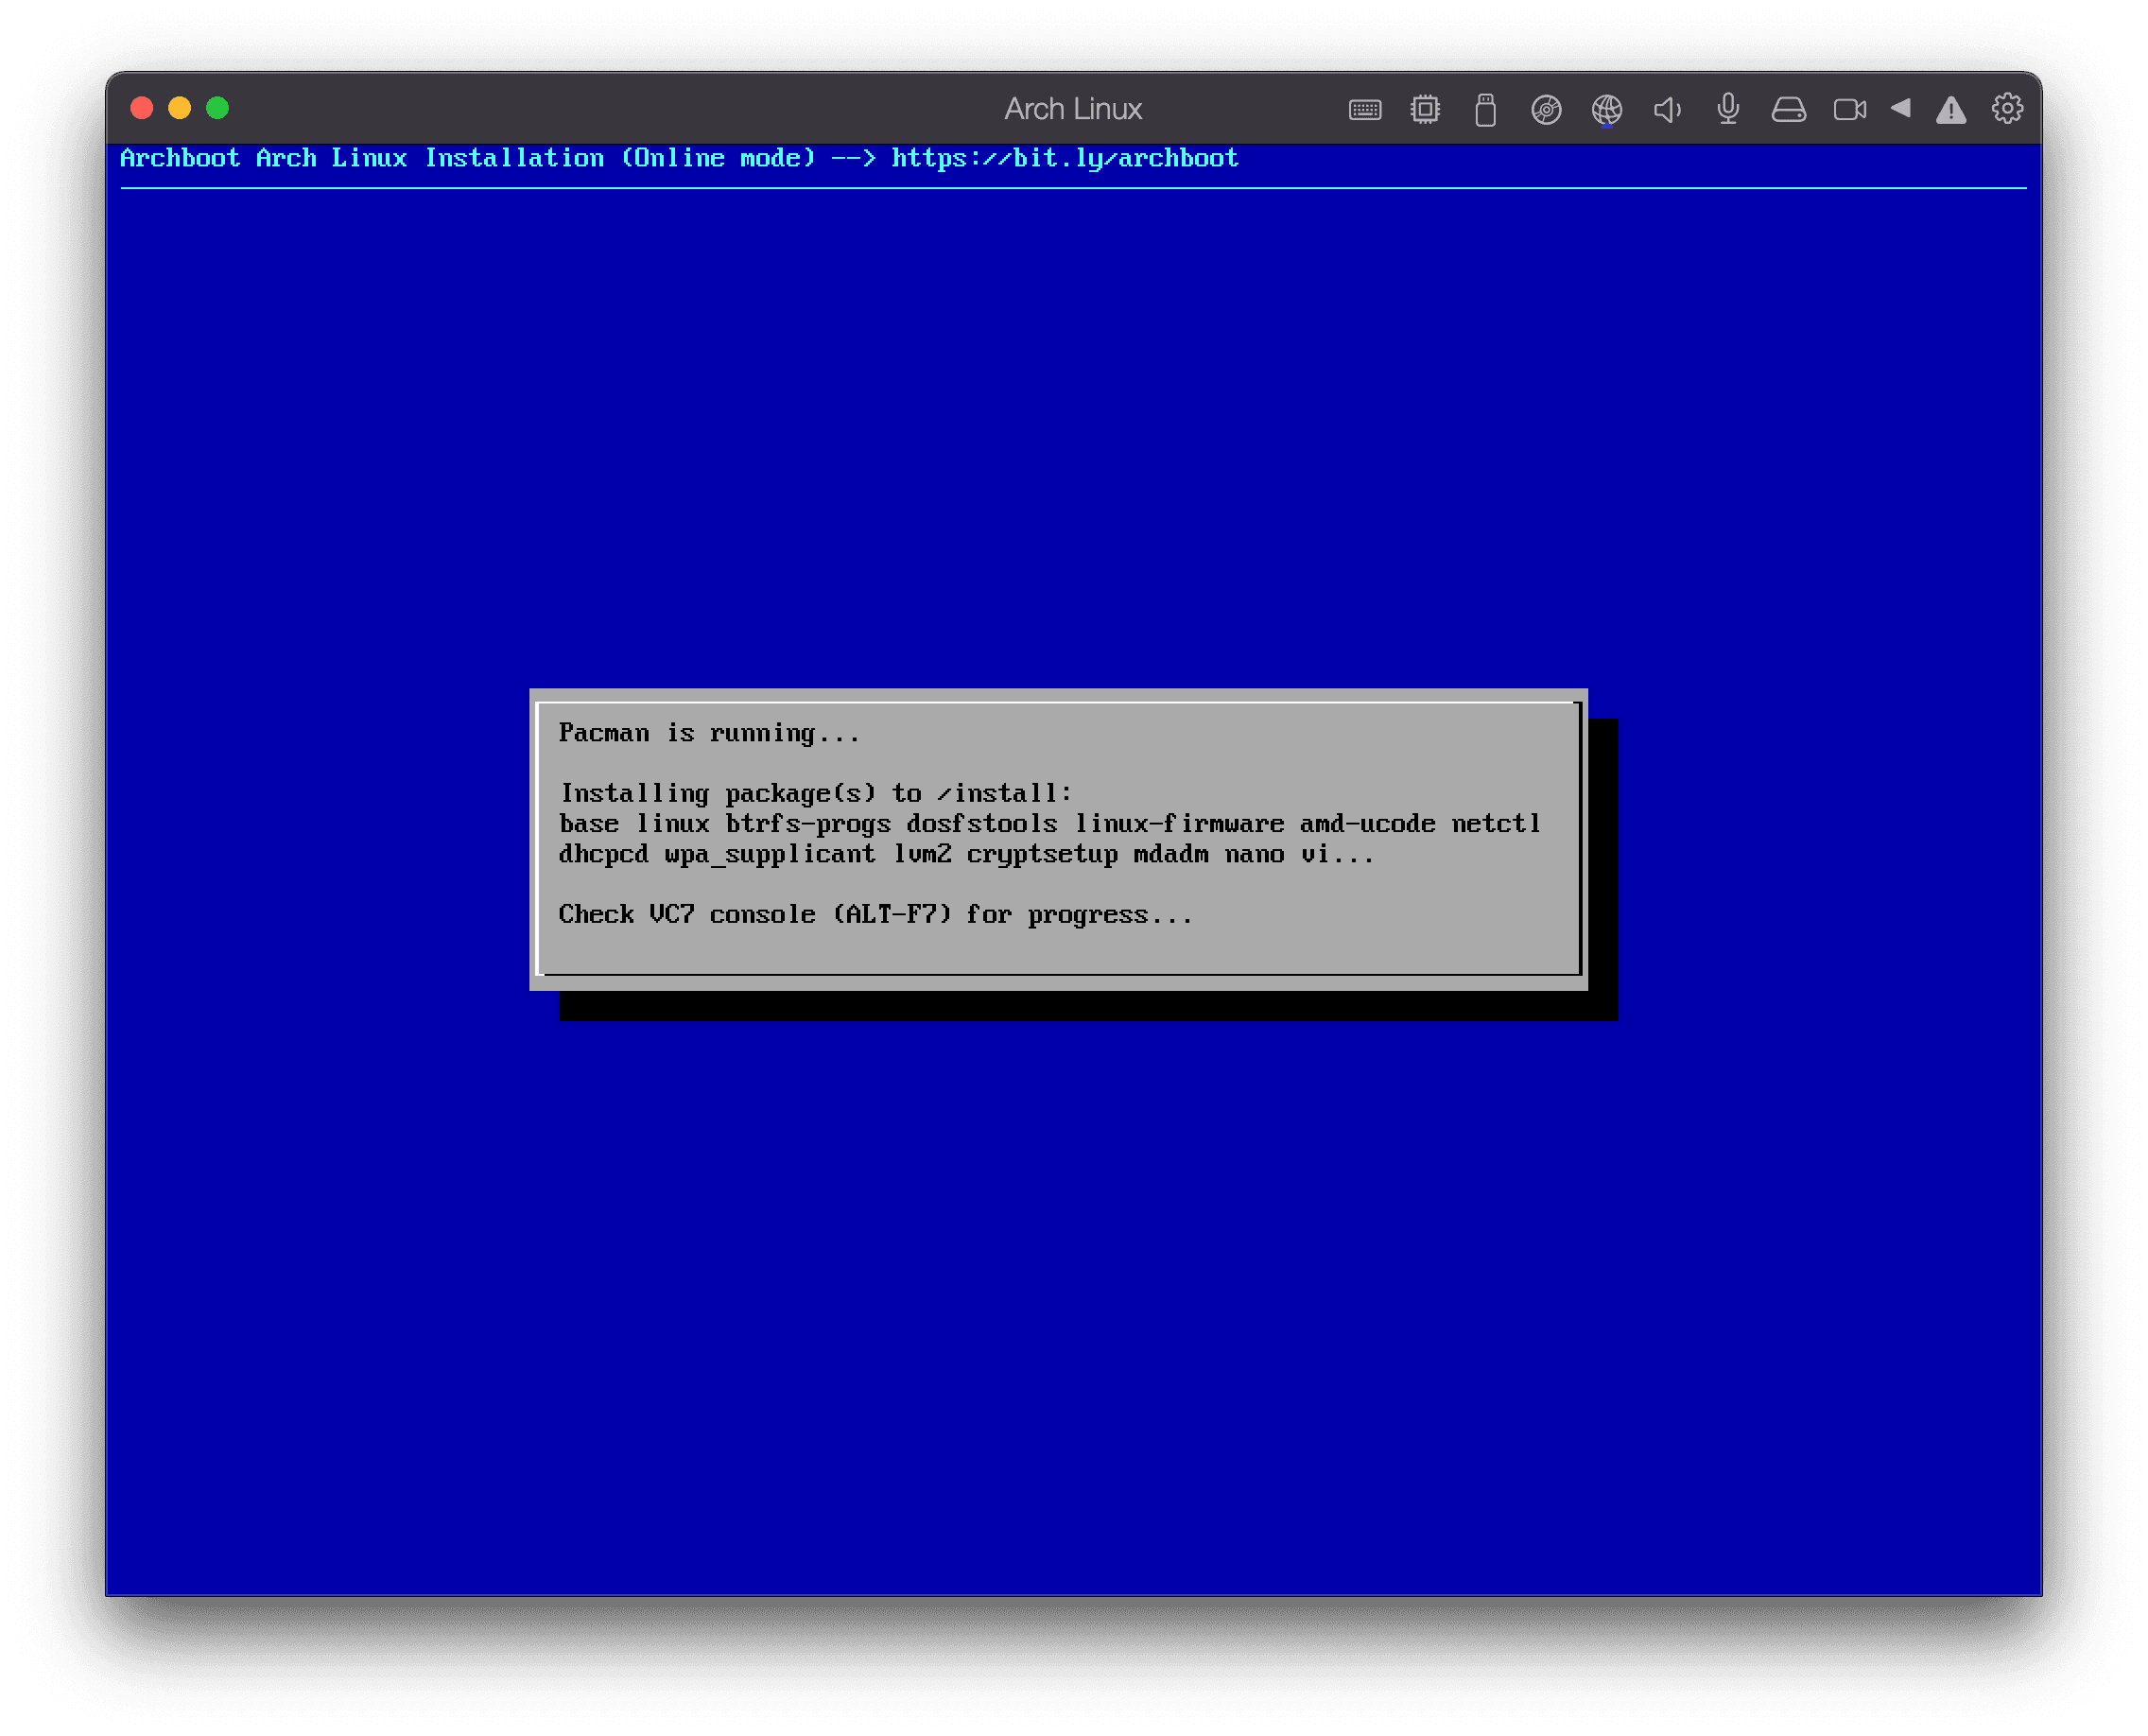This screenshot has width=2148, height=1736.
Task: Maximize the window with the green button
Action: coord(217,108)
